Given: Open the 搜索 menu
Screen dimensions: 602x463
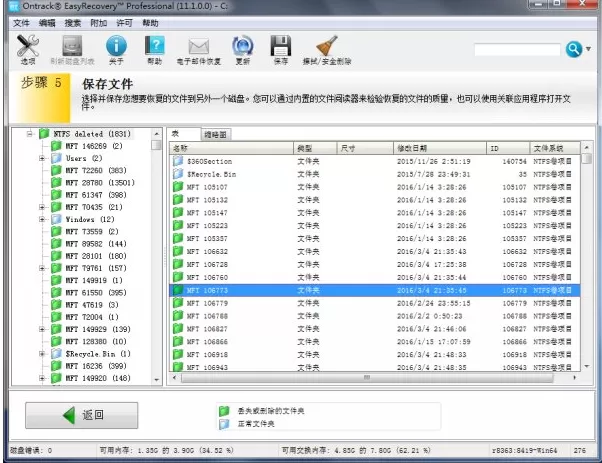Looking at the screenshot, I should pyautogui.click(x=73, y=23).
